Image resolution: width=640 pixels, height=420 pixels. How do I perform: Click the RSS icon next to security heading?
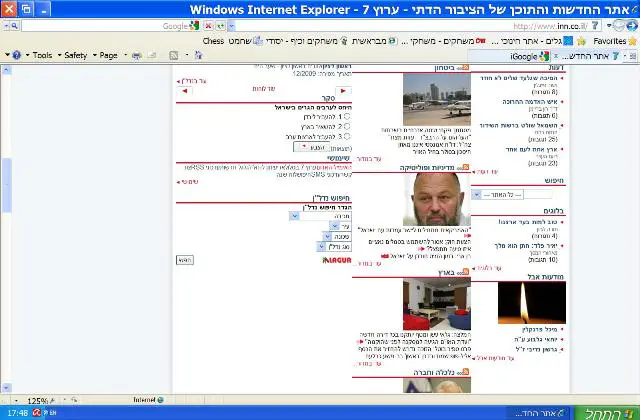(465, 69)
